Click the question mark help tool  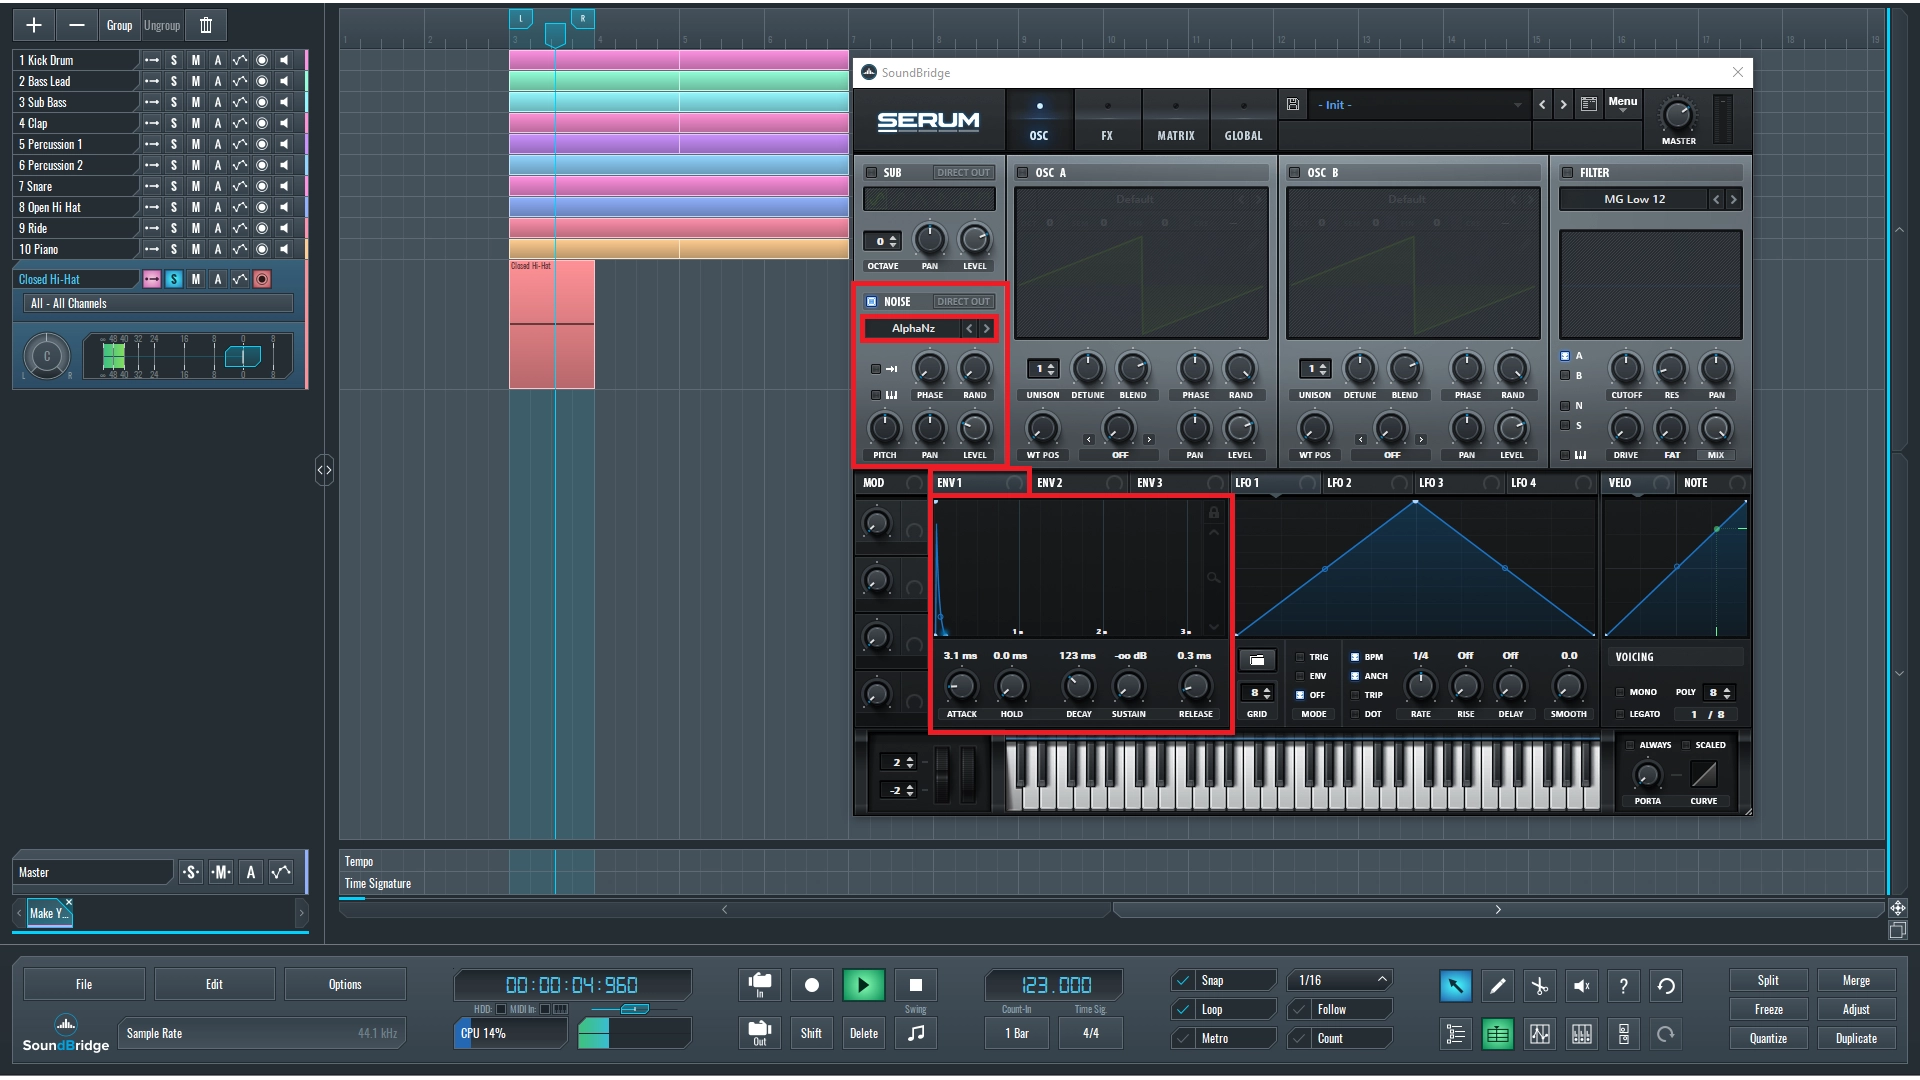tap(1624, 986)
